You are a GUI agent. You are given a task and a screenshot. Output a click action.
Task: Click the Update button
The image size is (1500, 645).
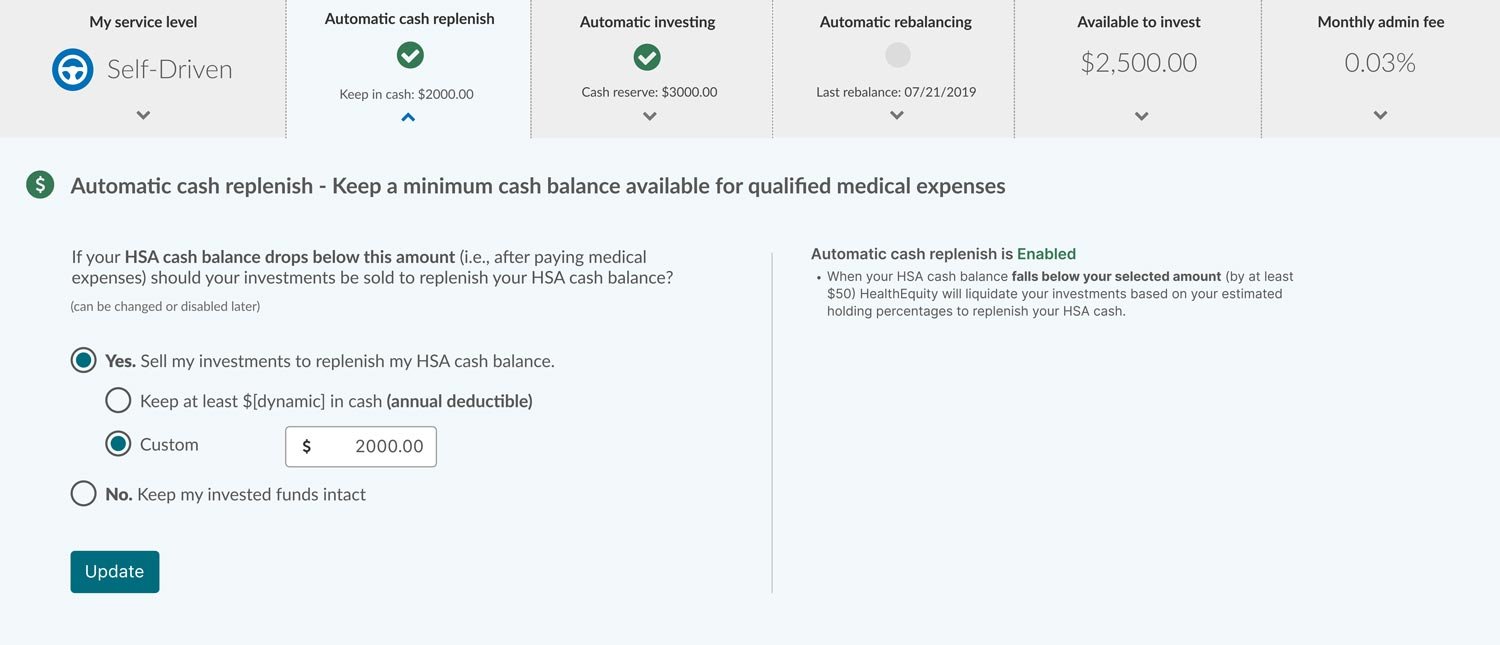(x=114, y=571)
